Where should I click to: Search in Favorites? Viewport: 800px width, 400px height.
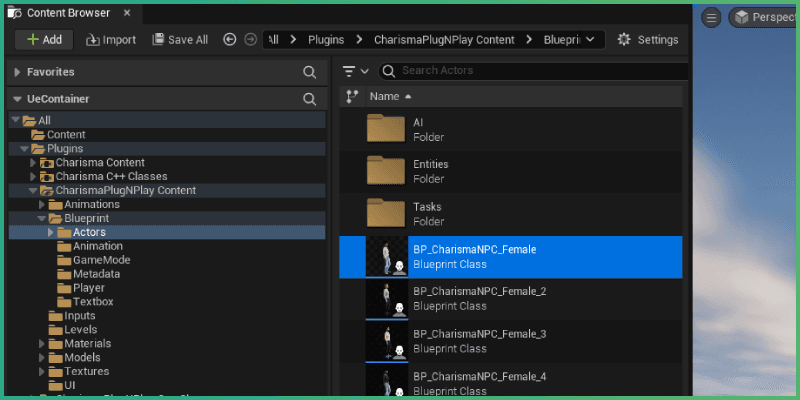[x=309, y=72]
